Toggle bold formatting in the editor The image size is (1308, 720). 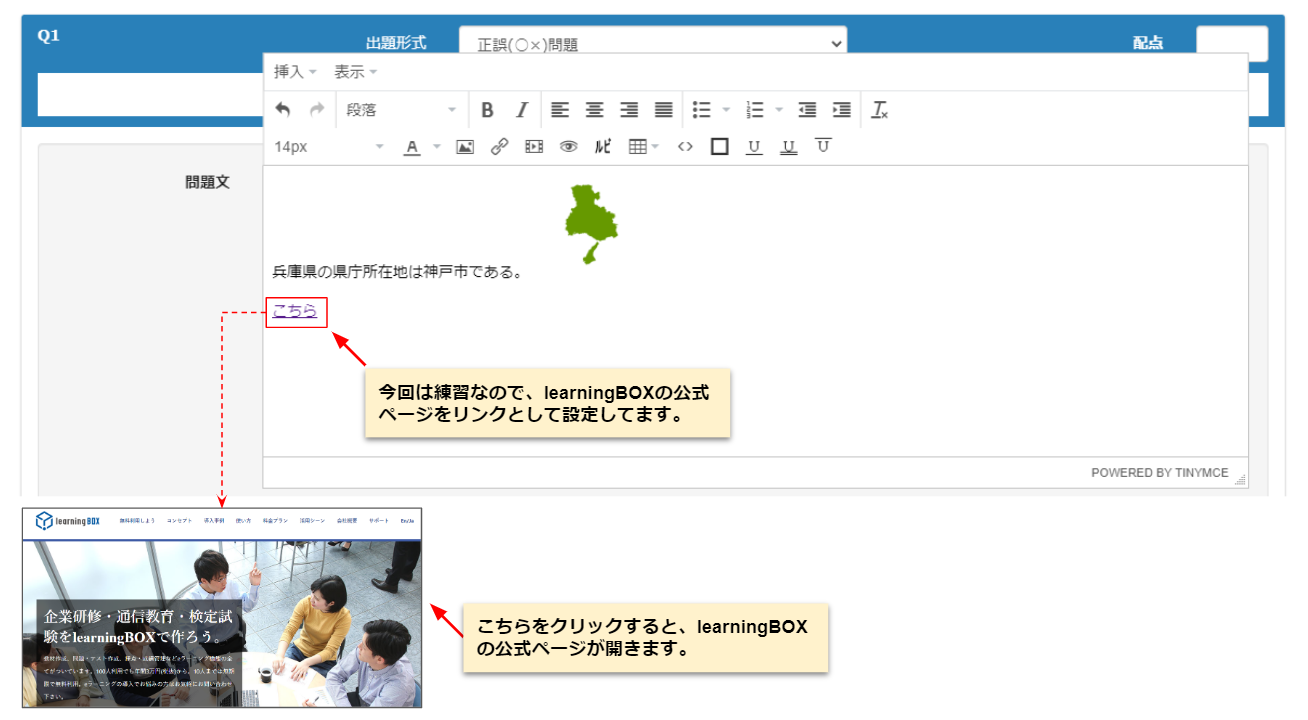[487, 110]
